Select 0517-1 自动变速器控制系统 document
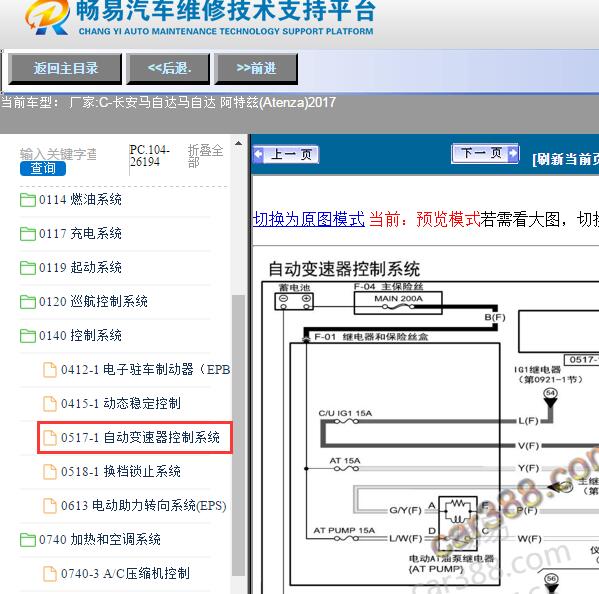Screen dimensions: 599x594 [140, 437]
